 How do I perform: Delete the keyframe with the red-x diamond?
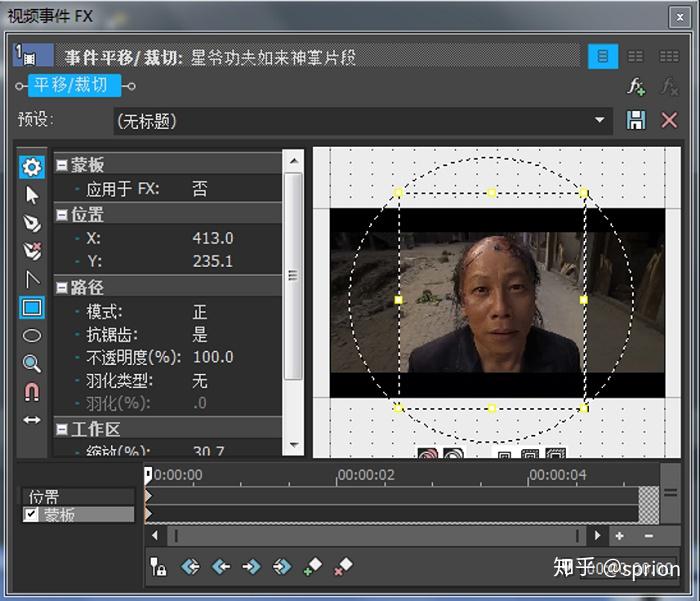click(x=343, y=567)
